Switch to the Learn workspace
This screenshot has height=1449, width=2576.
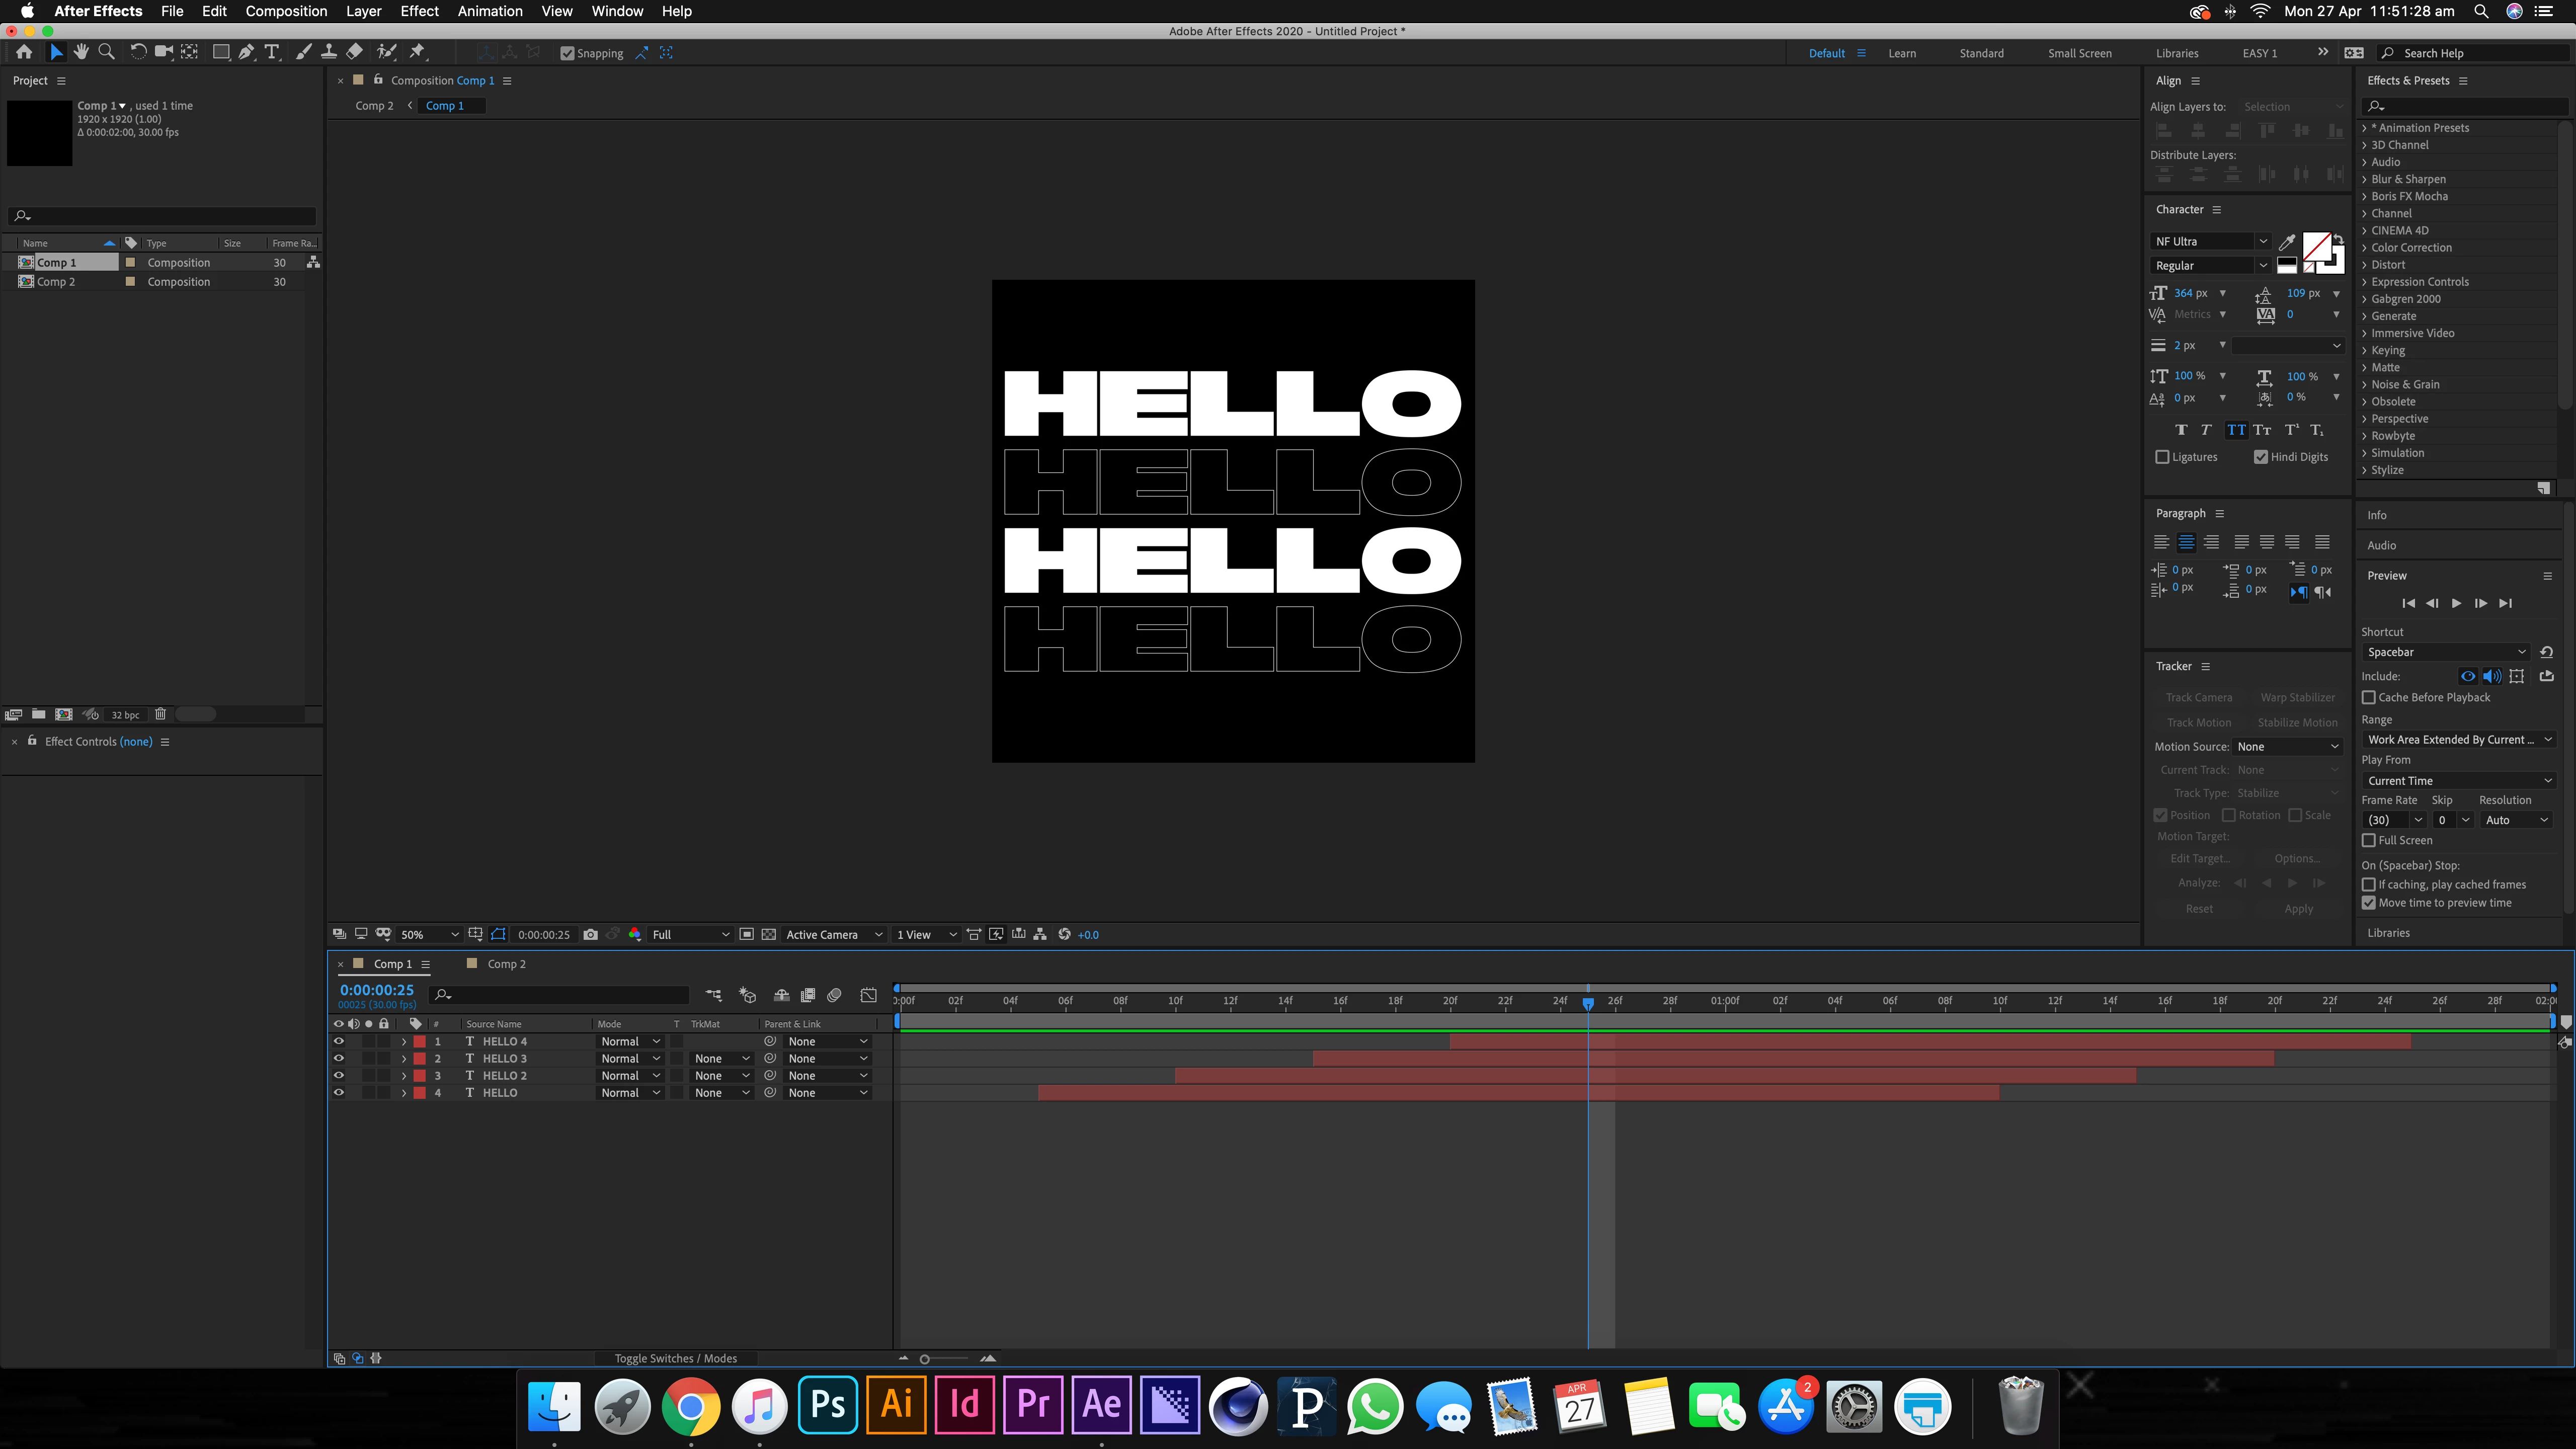click(1901, 53)
